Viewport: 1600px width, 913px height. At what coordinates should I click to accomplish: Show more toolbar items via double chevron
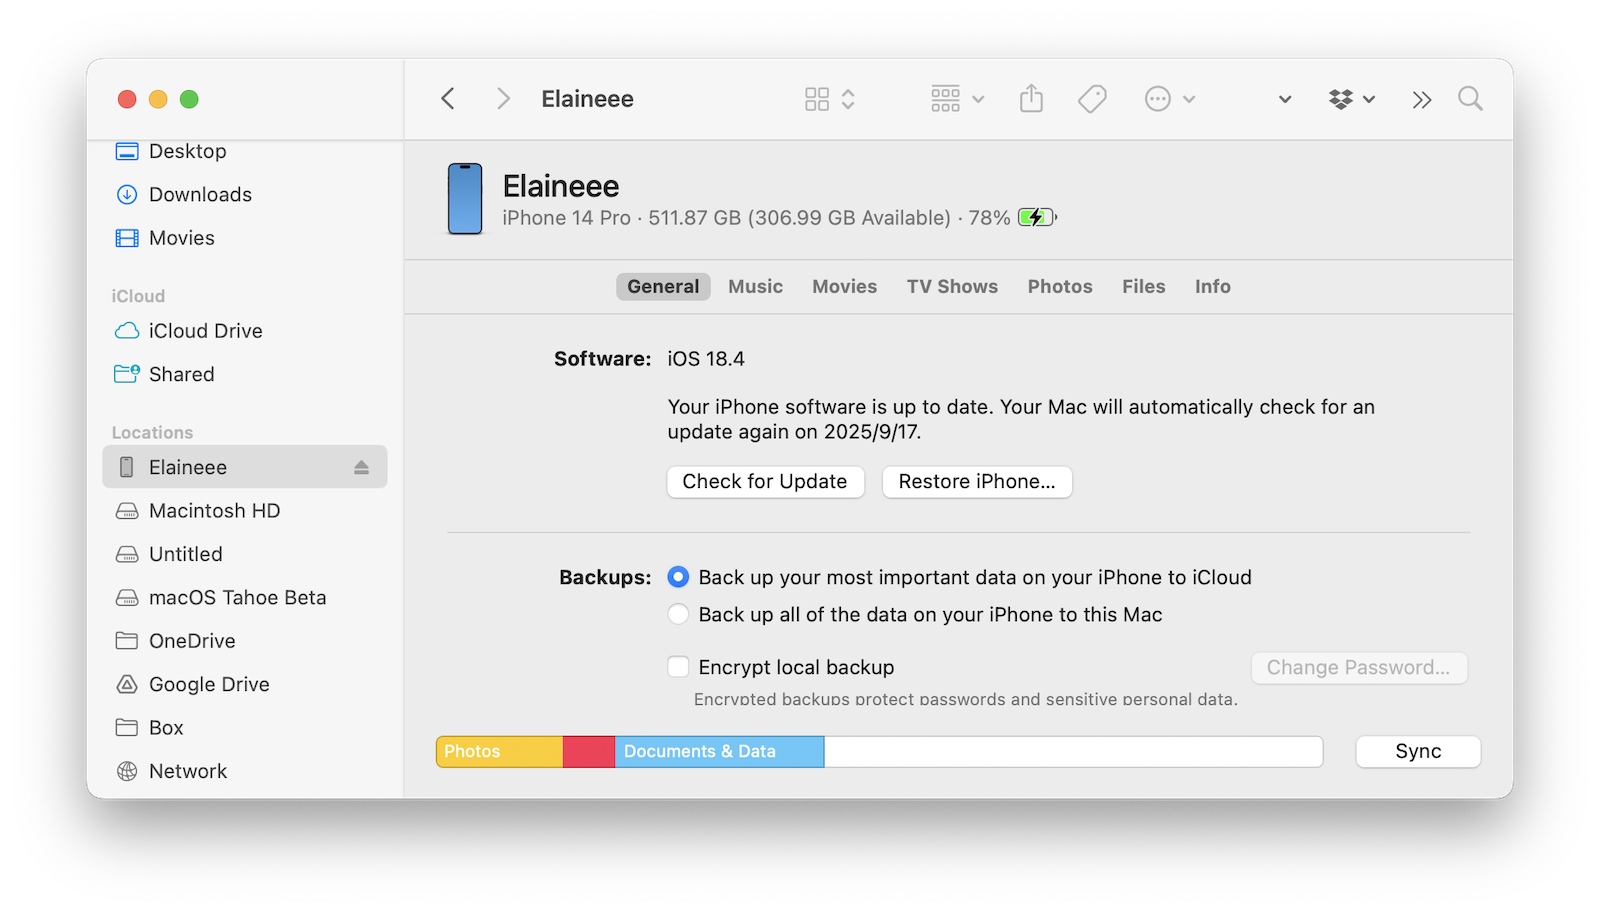1422,99
